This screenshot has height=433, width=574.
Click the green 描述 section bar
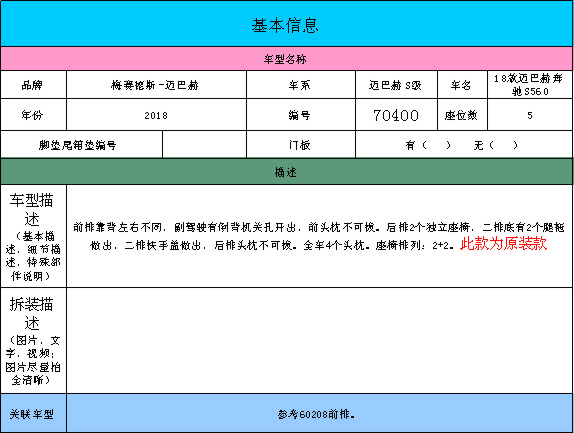pyautogui.click(x=286, y=172)
